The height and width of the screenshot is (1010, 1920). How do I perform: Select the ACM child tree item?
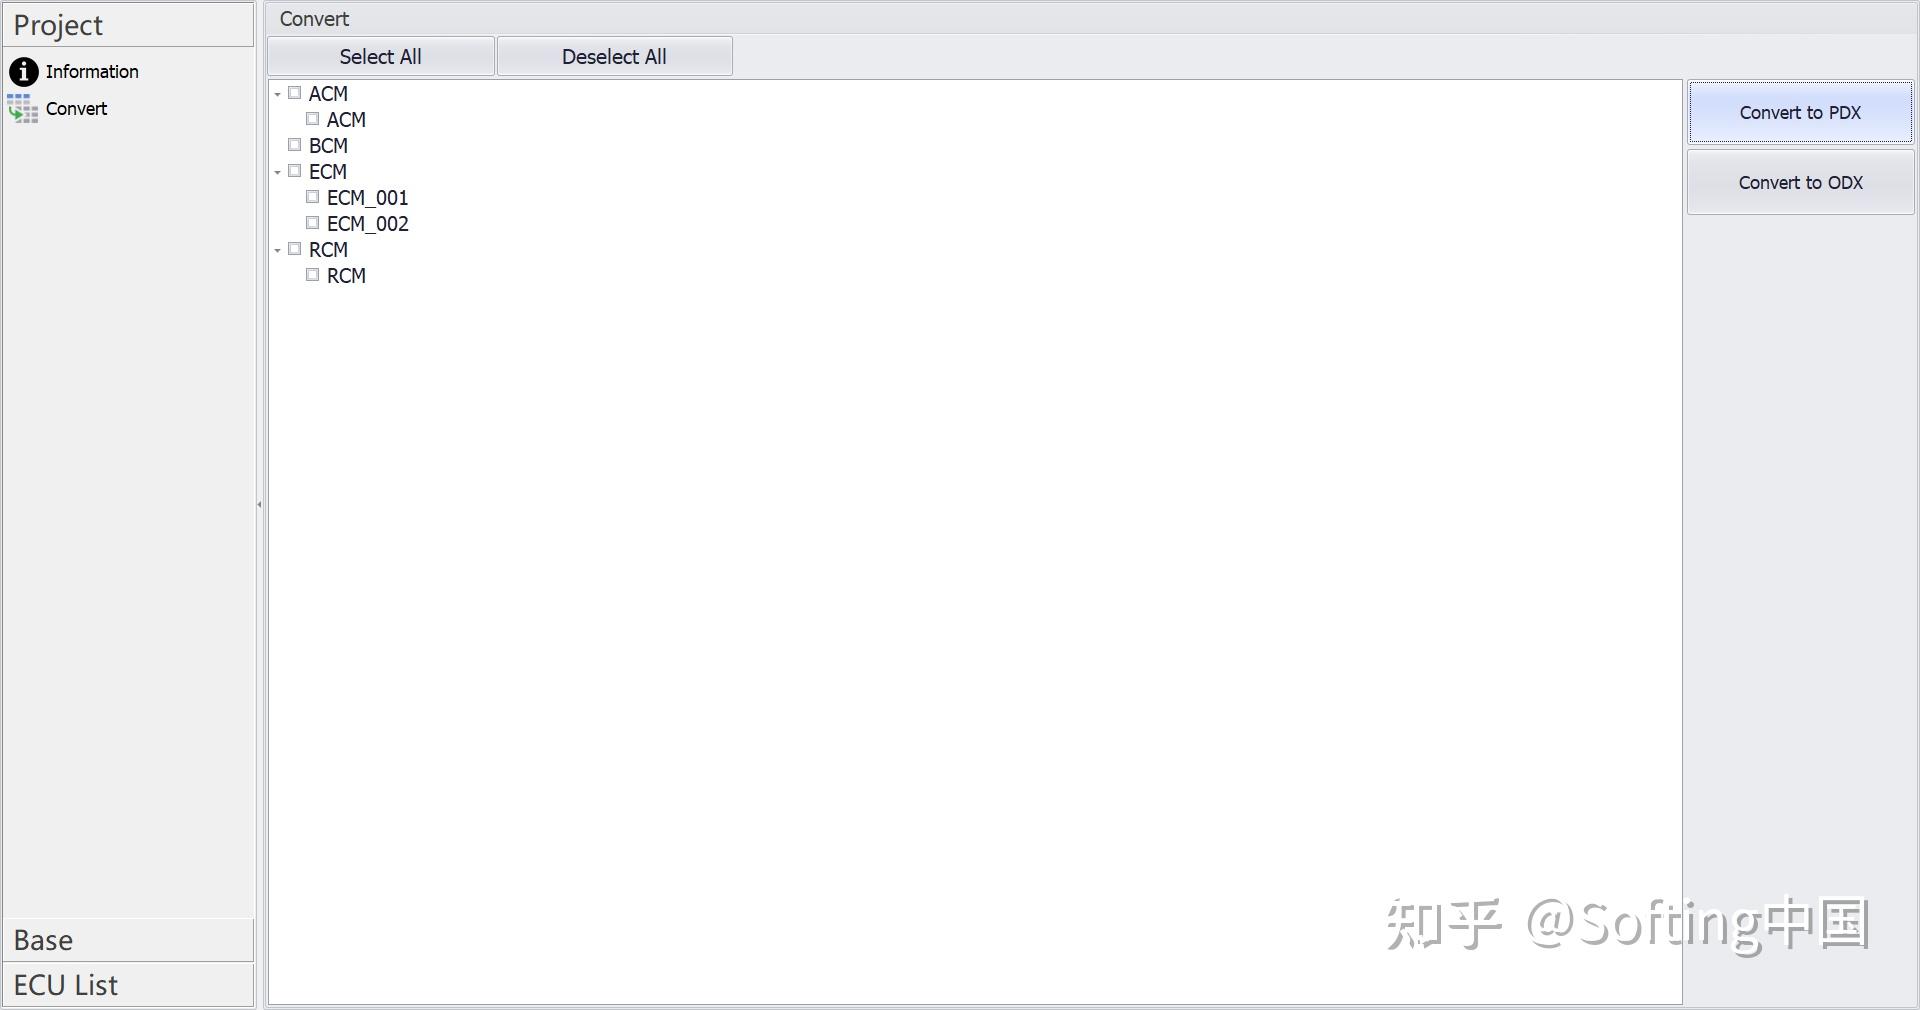pyautogui.click(x=345, y=118)
